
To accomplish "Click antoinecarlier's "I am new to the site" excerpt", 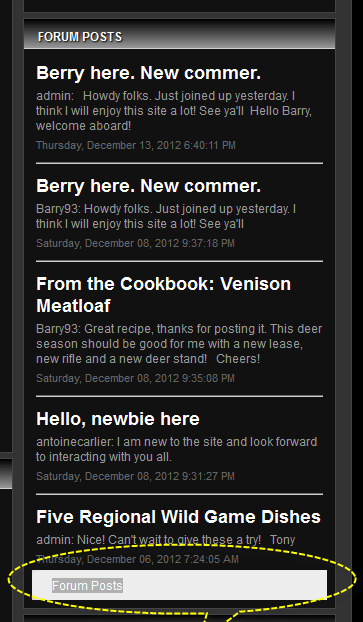I will pos(177,449).
